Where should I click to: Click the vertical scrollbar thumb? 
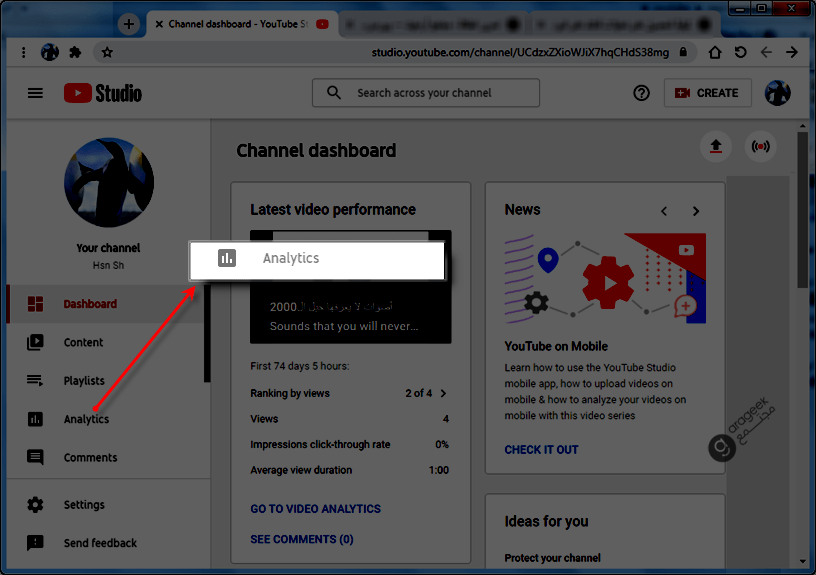click(802, 210)
